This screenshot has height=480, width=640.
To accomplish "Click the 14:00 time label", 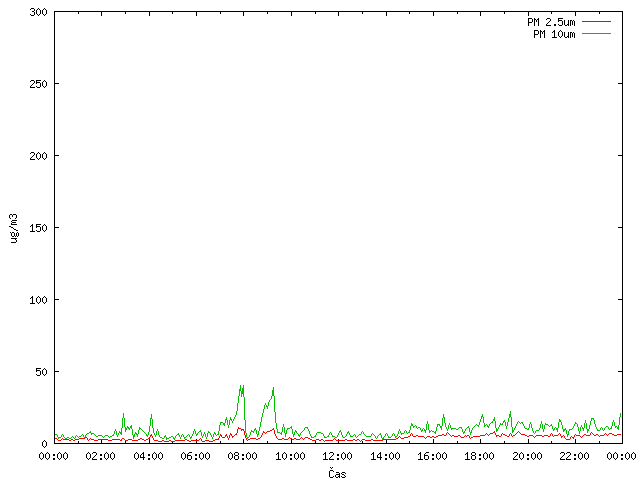I will (385, 456).
